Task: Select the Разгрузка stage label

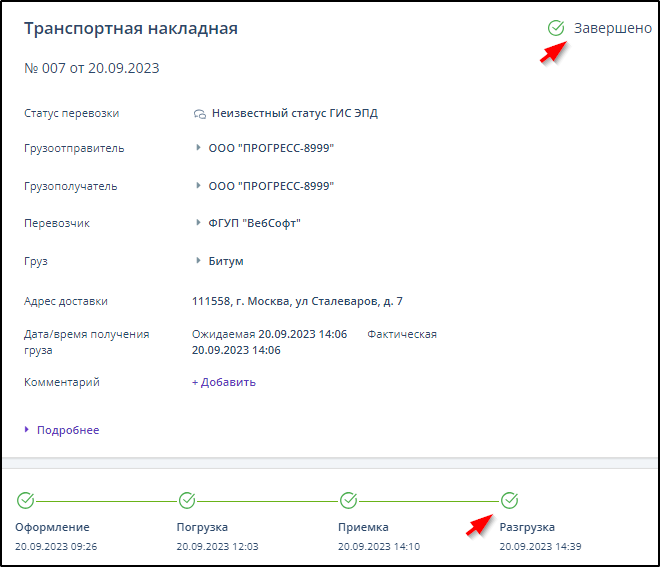Action: point(527,527)
